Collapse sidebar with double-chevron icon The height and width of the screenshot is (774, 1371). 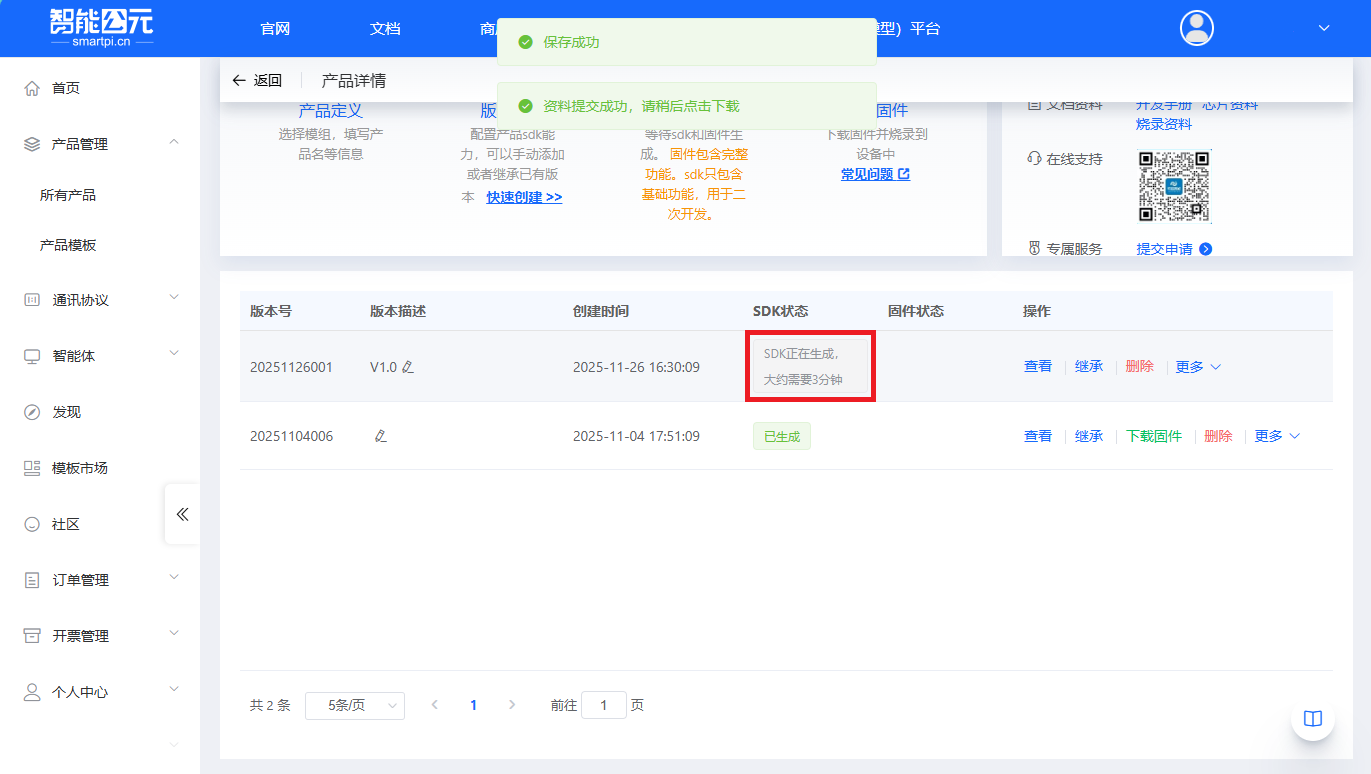coord(182,514)
